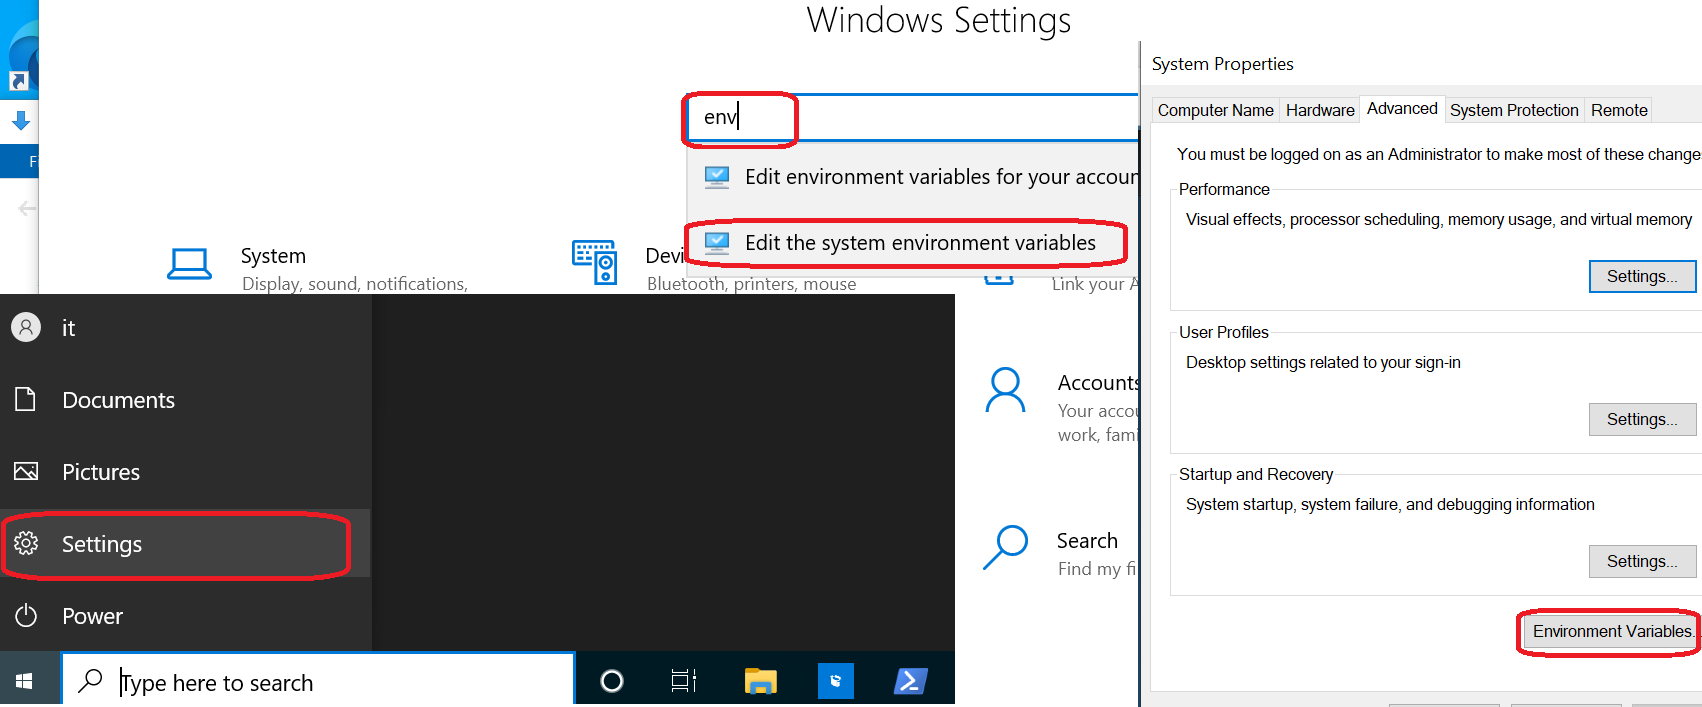Viewport: 1702px width, 707px height.
Task: Click the blue download arrow icon
Action: tap(20, 121)
